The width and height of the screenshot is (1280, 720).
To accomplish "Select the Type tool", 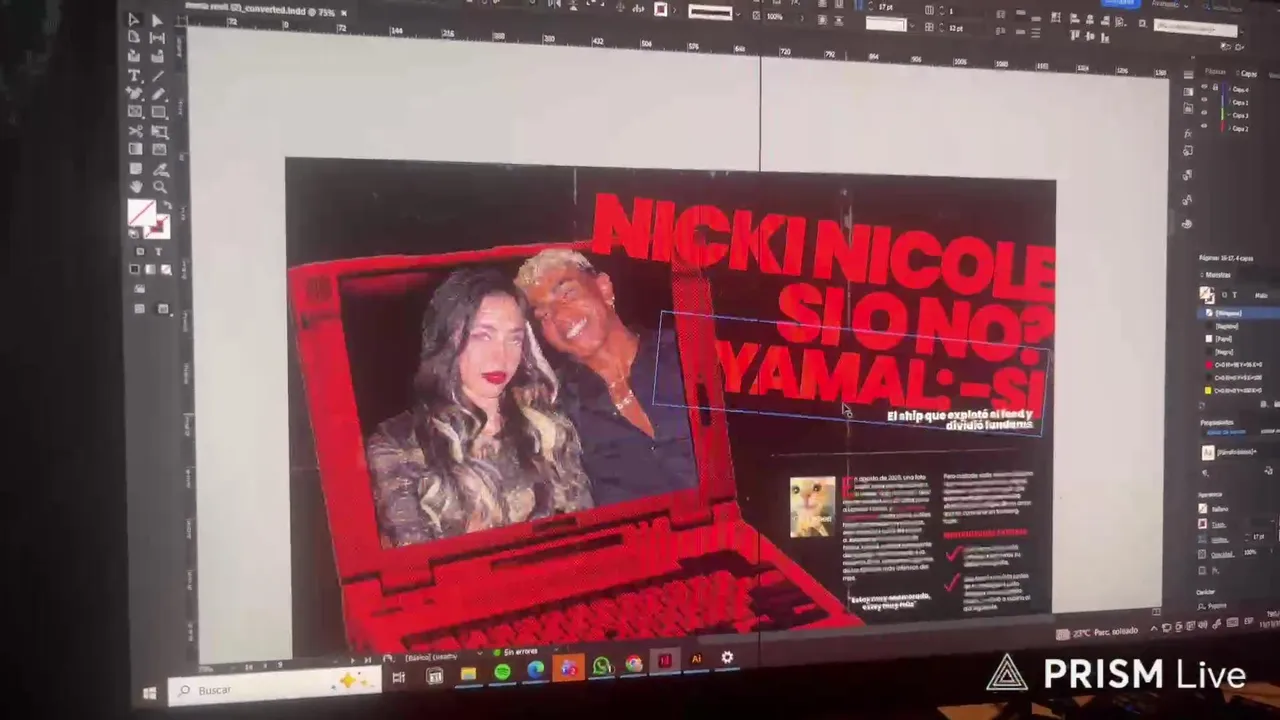I will (134, 75).
